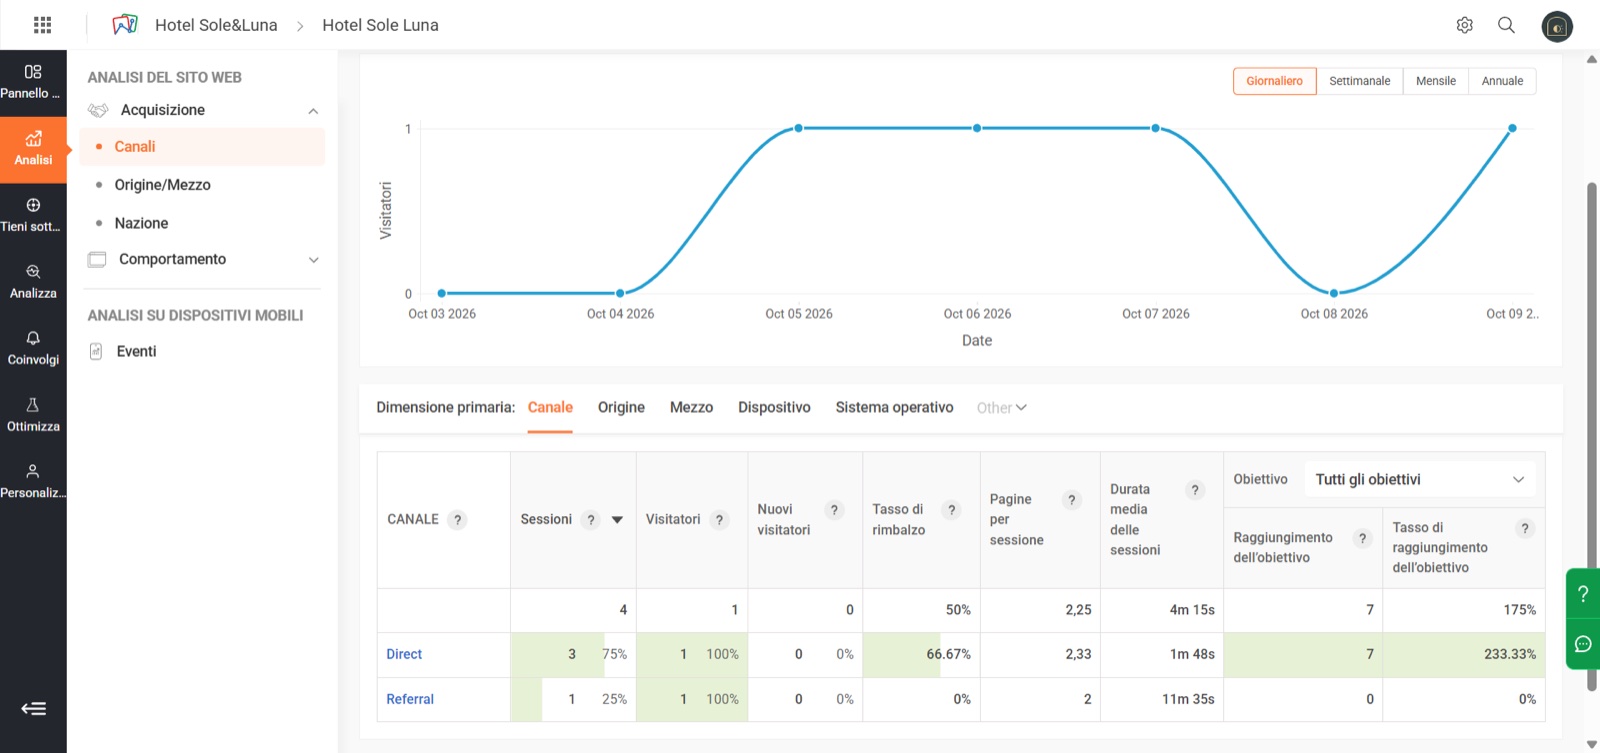
Task: Select the Mezzo dimension tab
Action: 691,408
